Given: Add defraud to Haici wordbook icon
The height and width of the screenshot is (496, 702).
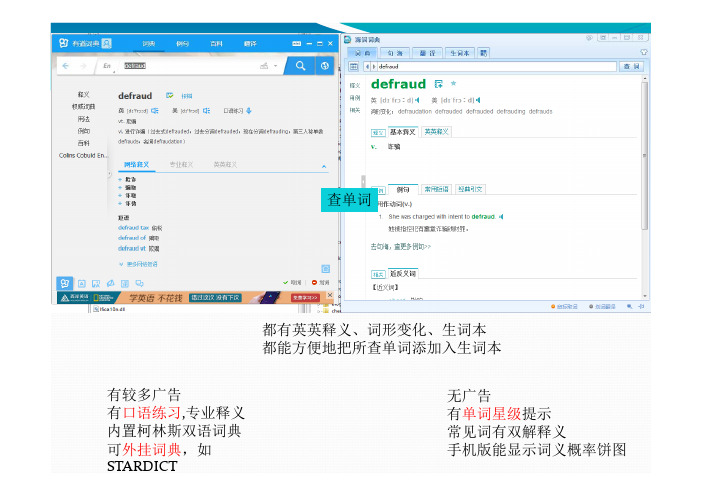Looking at the screenshot, I should click(x=439, y=84).
